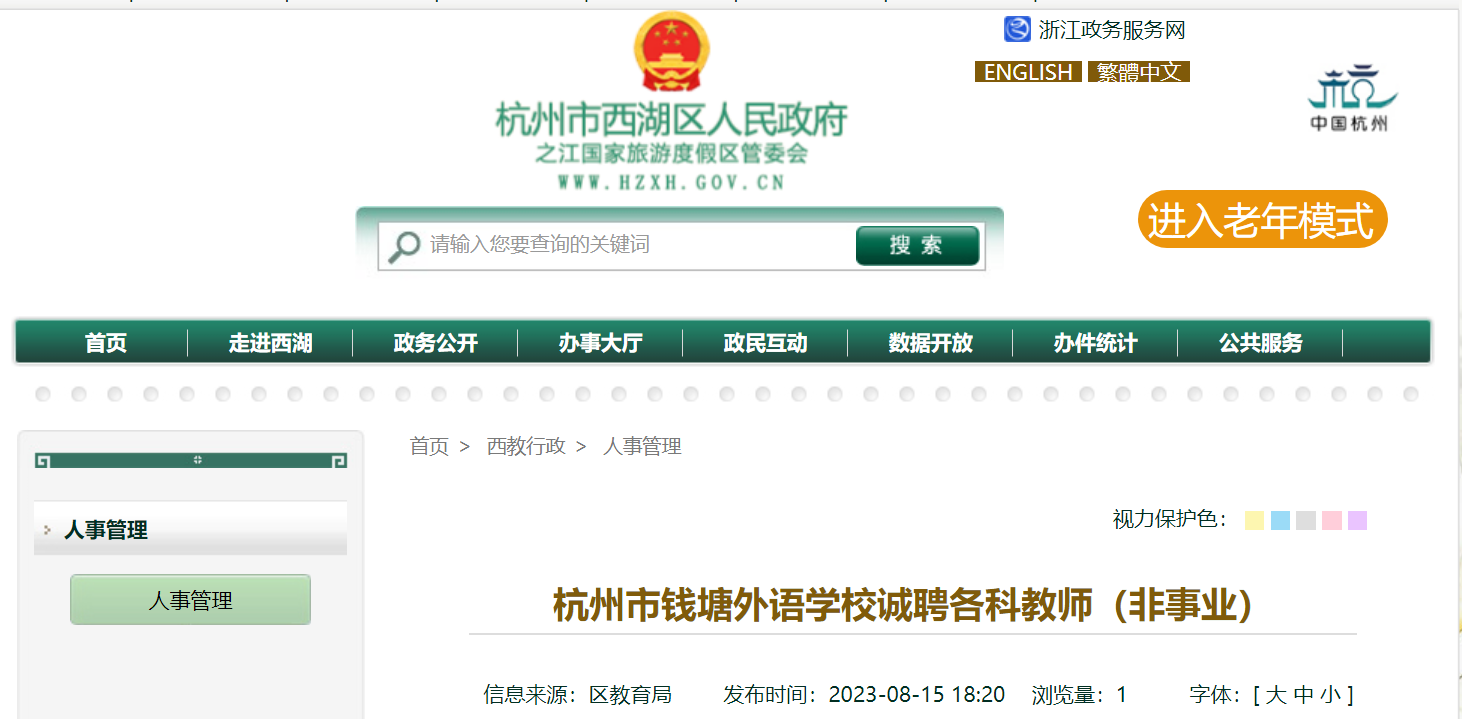1462x719 pixels.
Task: Open 政务公开 menu item
Action: [x=435, y=343]
